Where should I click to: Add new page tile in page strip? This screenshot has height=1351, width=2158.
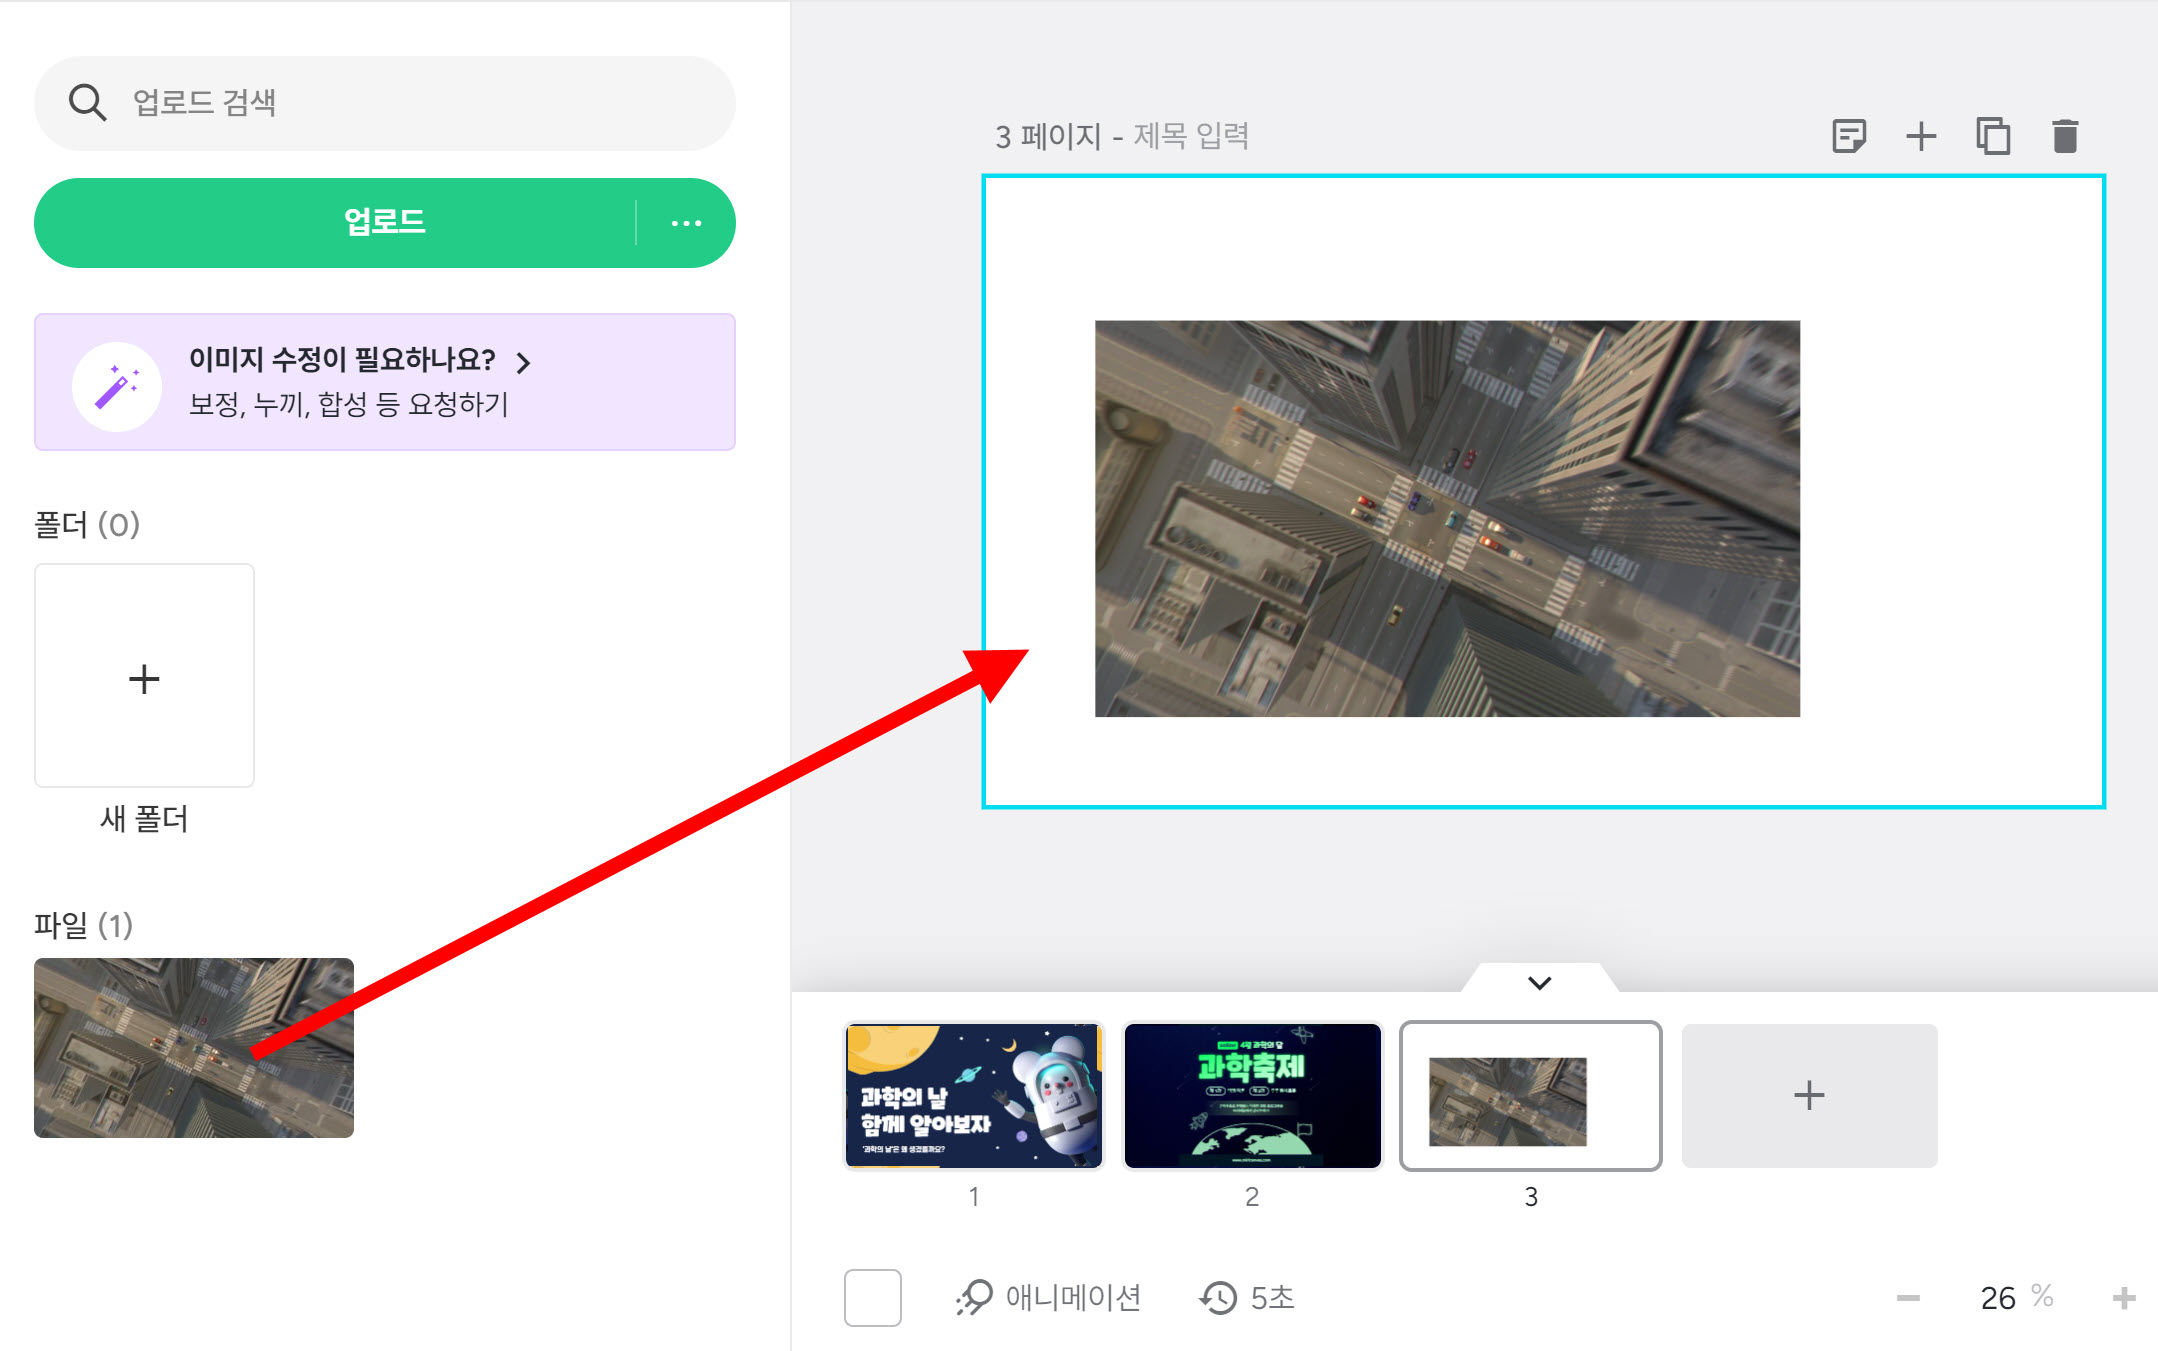point(1808,1095)
